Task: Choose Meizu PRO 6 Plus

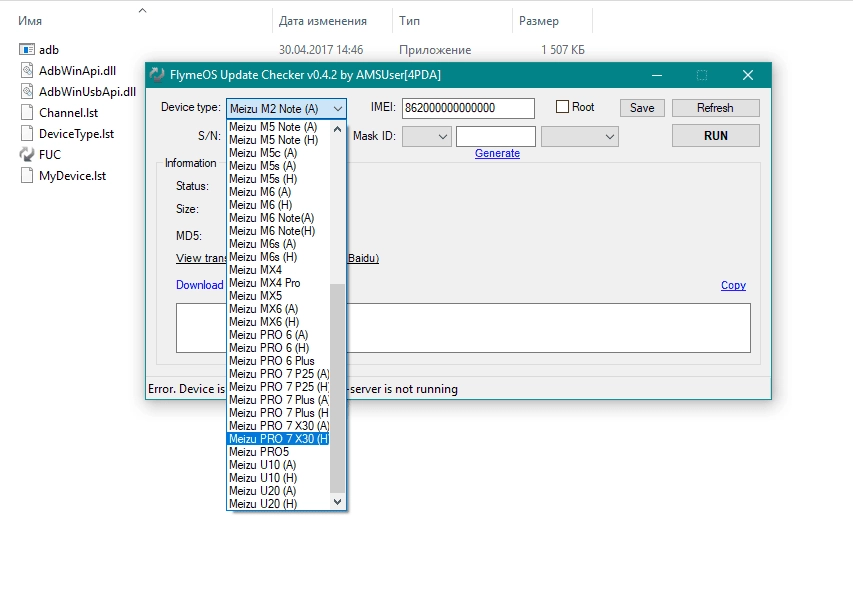Action: pyautogui.click(x=278, y=361)
